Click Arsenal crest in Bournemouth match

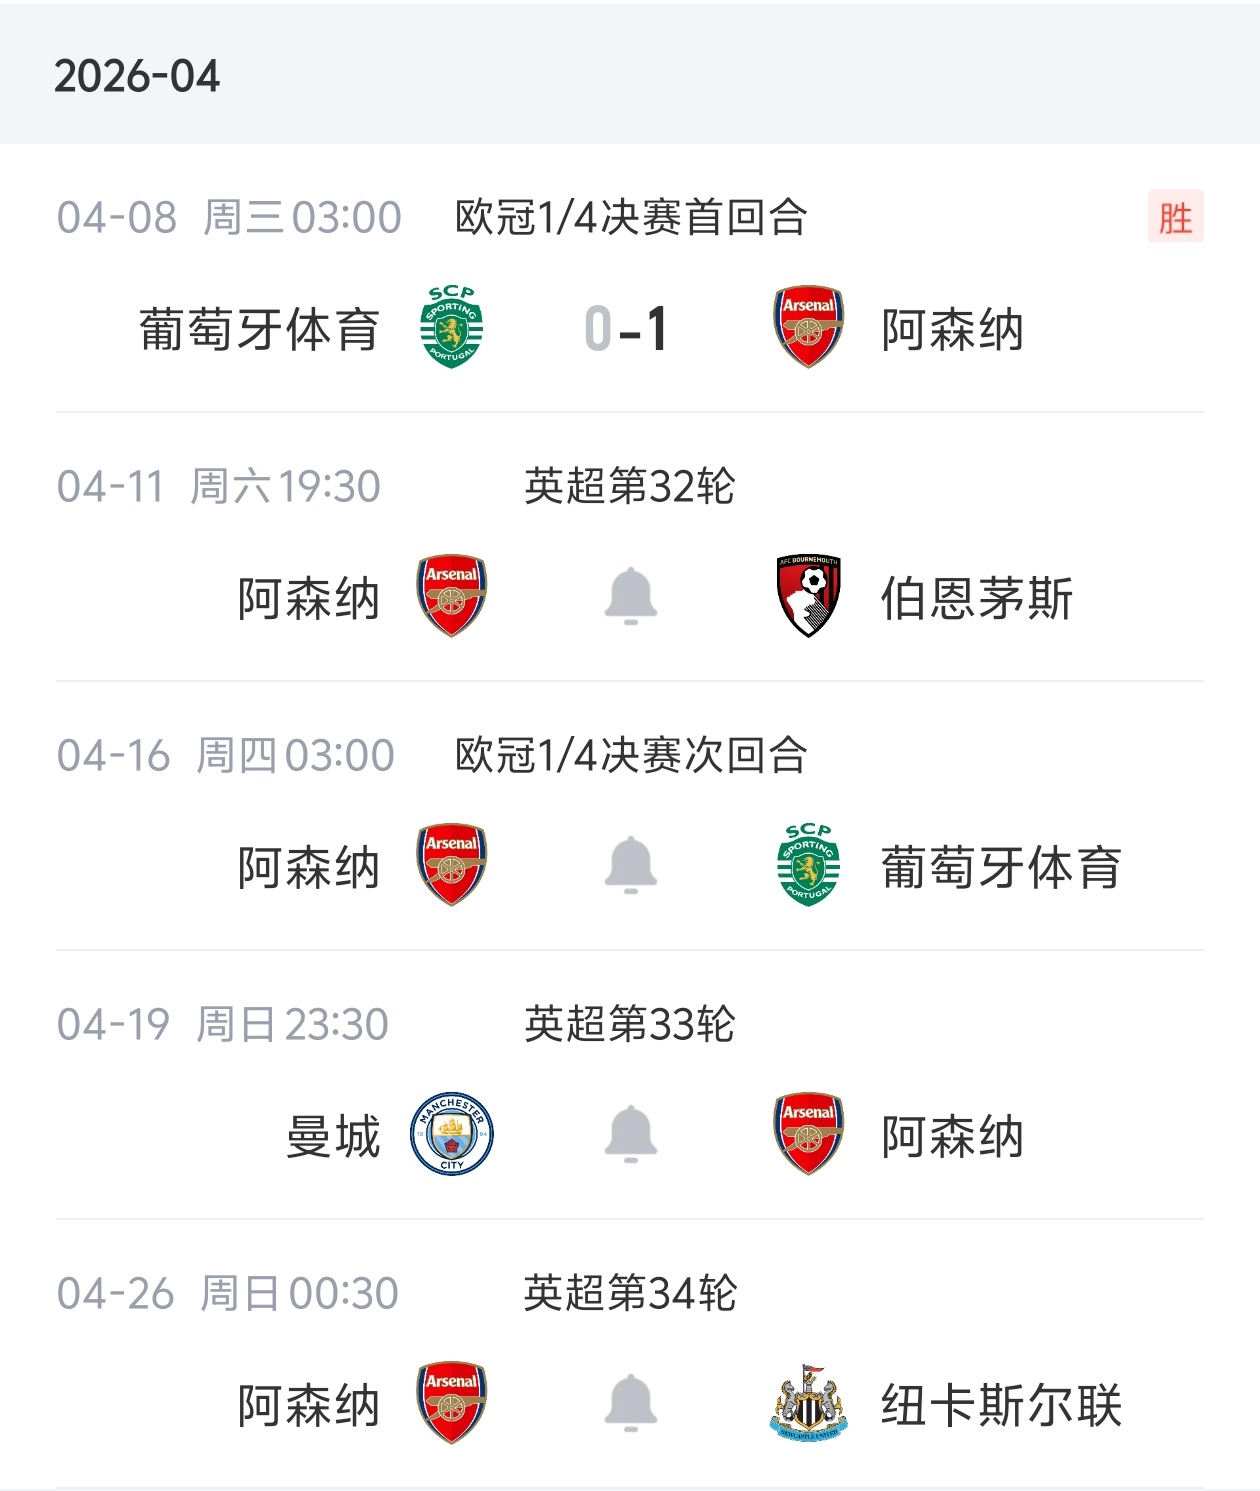click(x=451, y=596)
